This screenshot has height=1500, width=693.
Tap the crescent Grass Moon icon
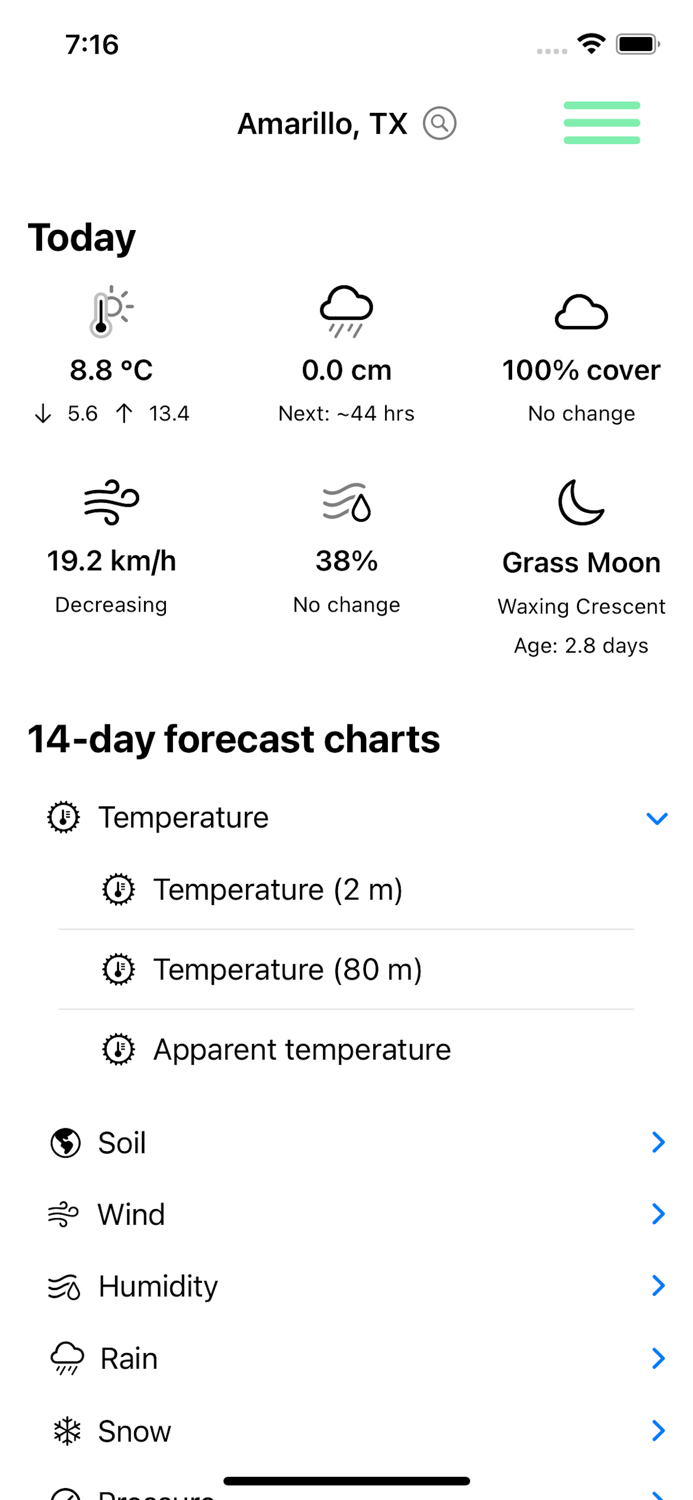(581, 501)
